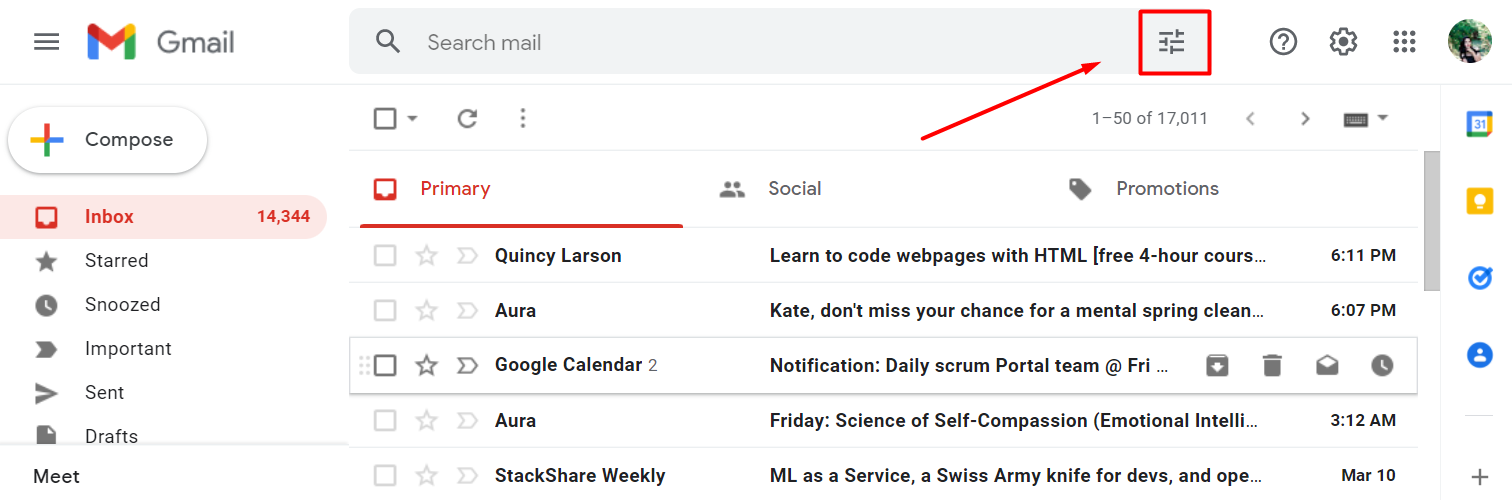Open the input tools keyboard dropdown arrow
Image resolution: width=1512 pixels, height=500 pixels.
1383,118
